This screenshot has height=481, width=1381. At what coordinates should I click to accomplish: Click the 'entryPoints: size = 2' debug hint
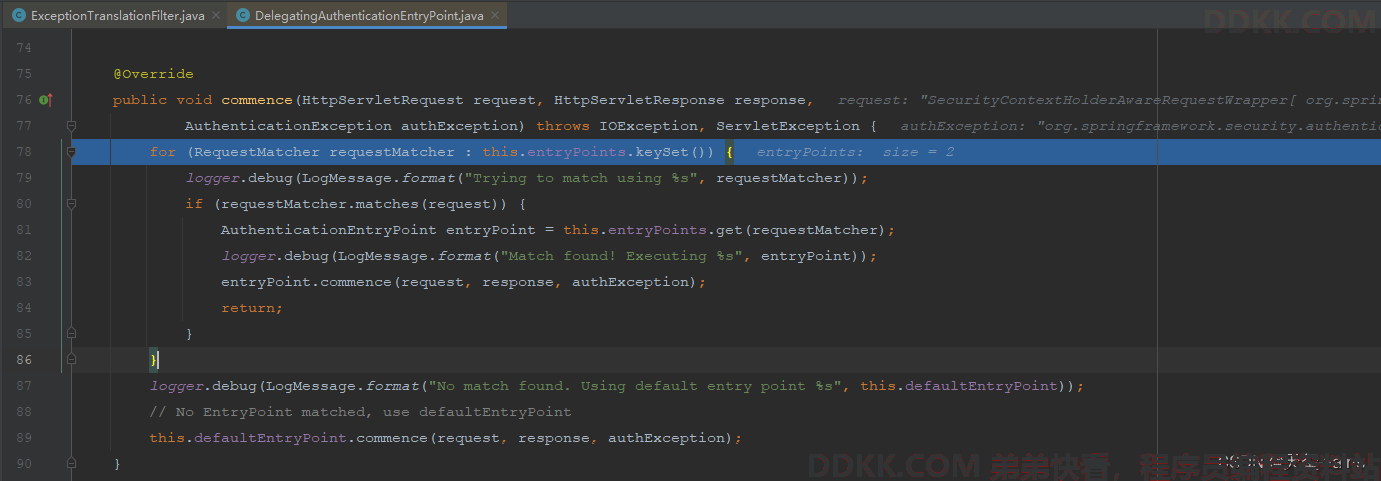tap(855, 152)
